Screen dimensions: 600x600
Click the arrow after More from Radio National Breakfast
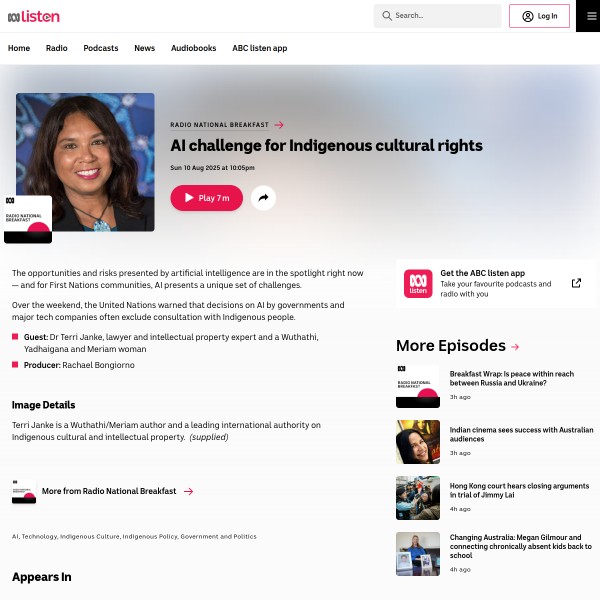(188, 491)
